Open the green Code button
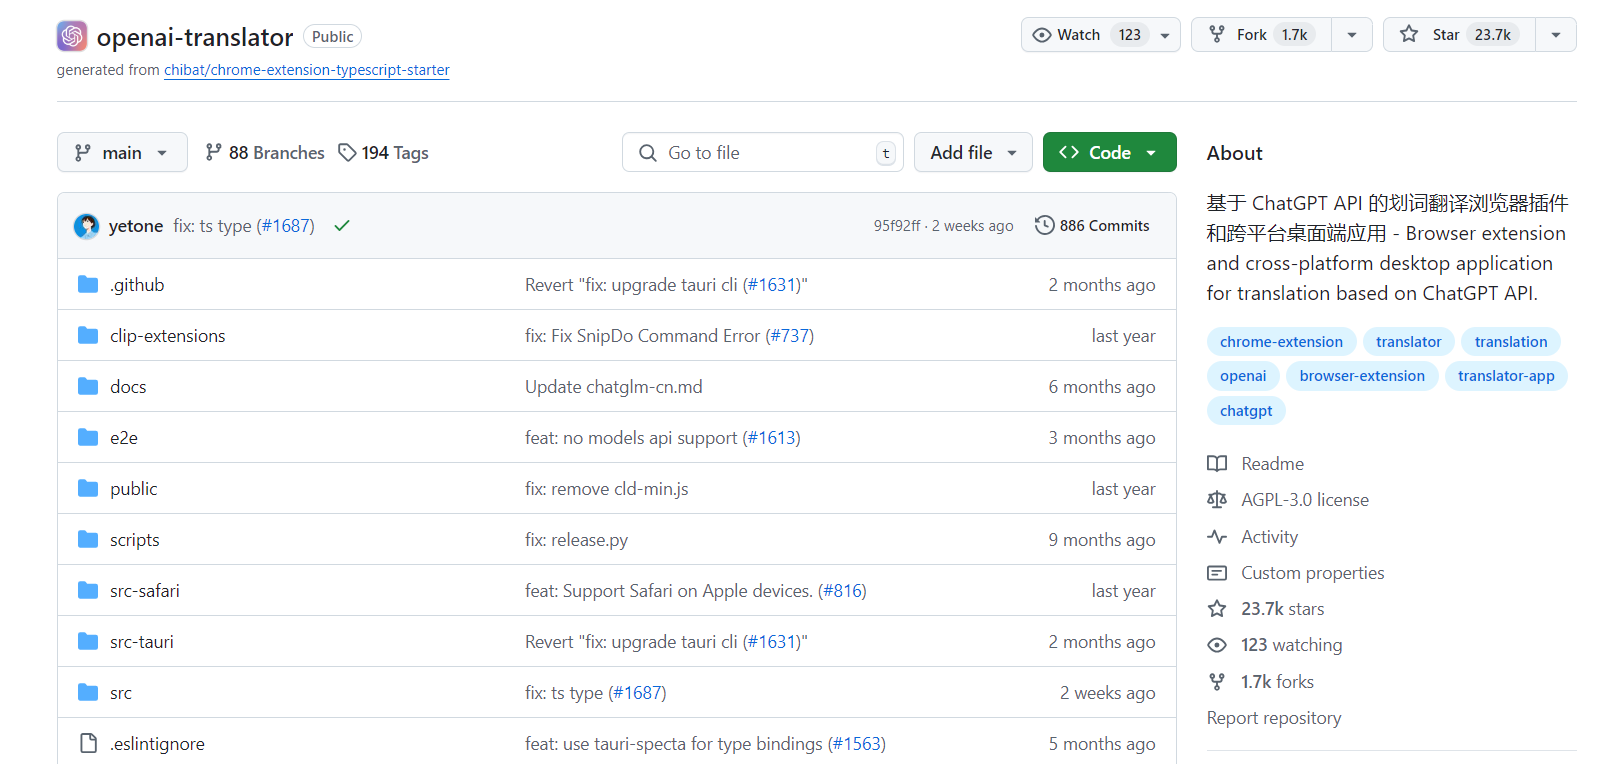Screen dimensions: 1610x764 pos(1109,153)
